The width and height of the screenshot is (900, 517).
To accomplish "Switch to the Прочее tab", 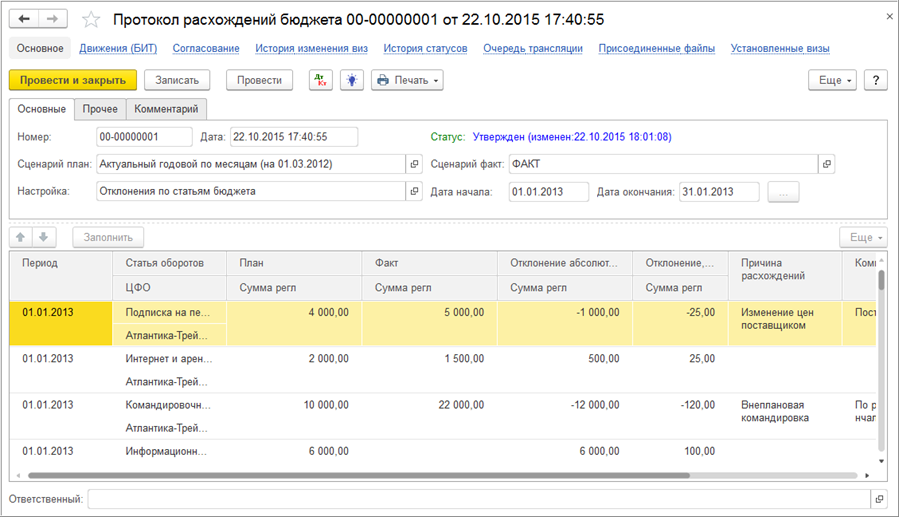I will pos(100,109).
